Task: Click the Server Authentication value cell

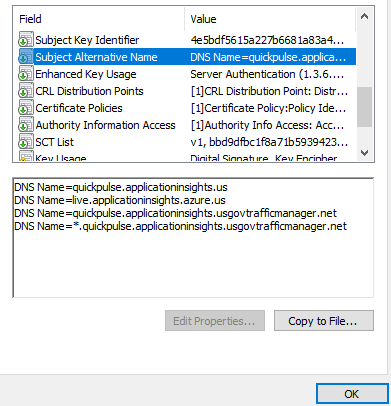Action: tap(267, 74)
